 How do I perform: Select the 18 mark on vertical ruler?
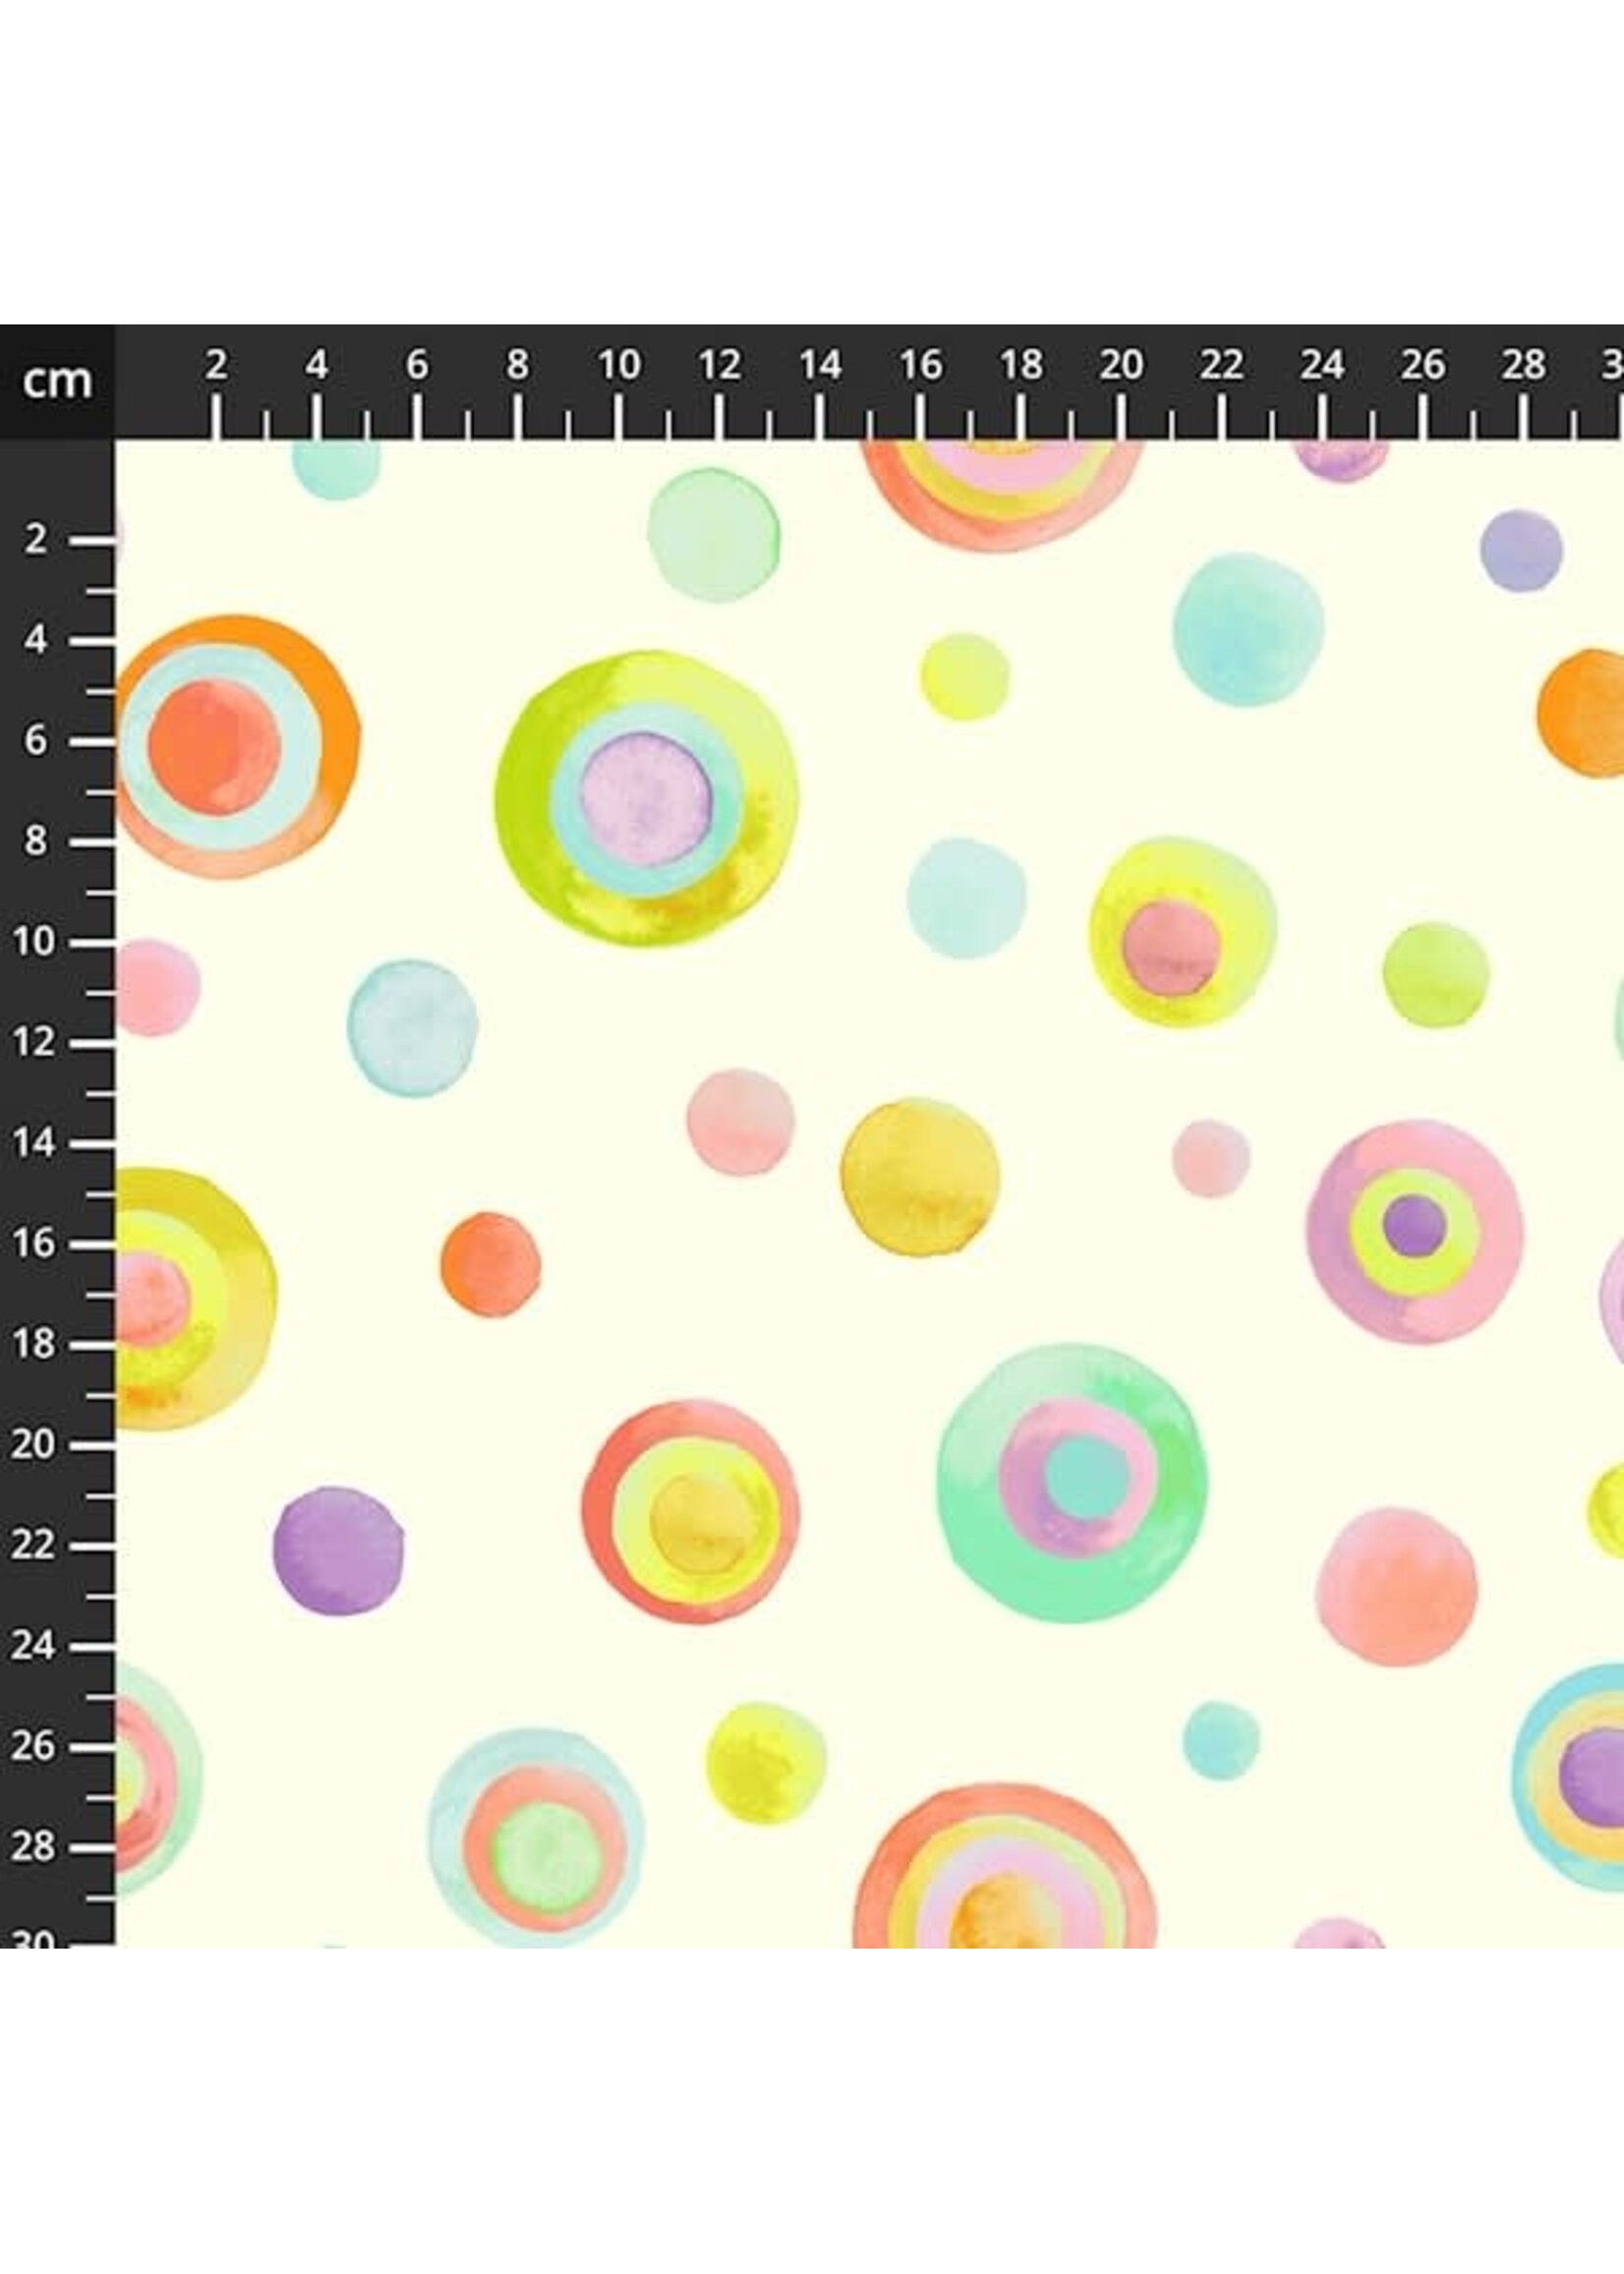point(35,1344)
